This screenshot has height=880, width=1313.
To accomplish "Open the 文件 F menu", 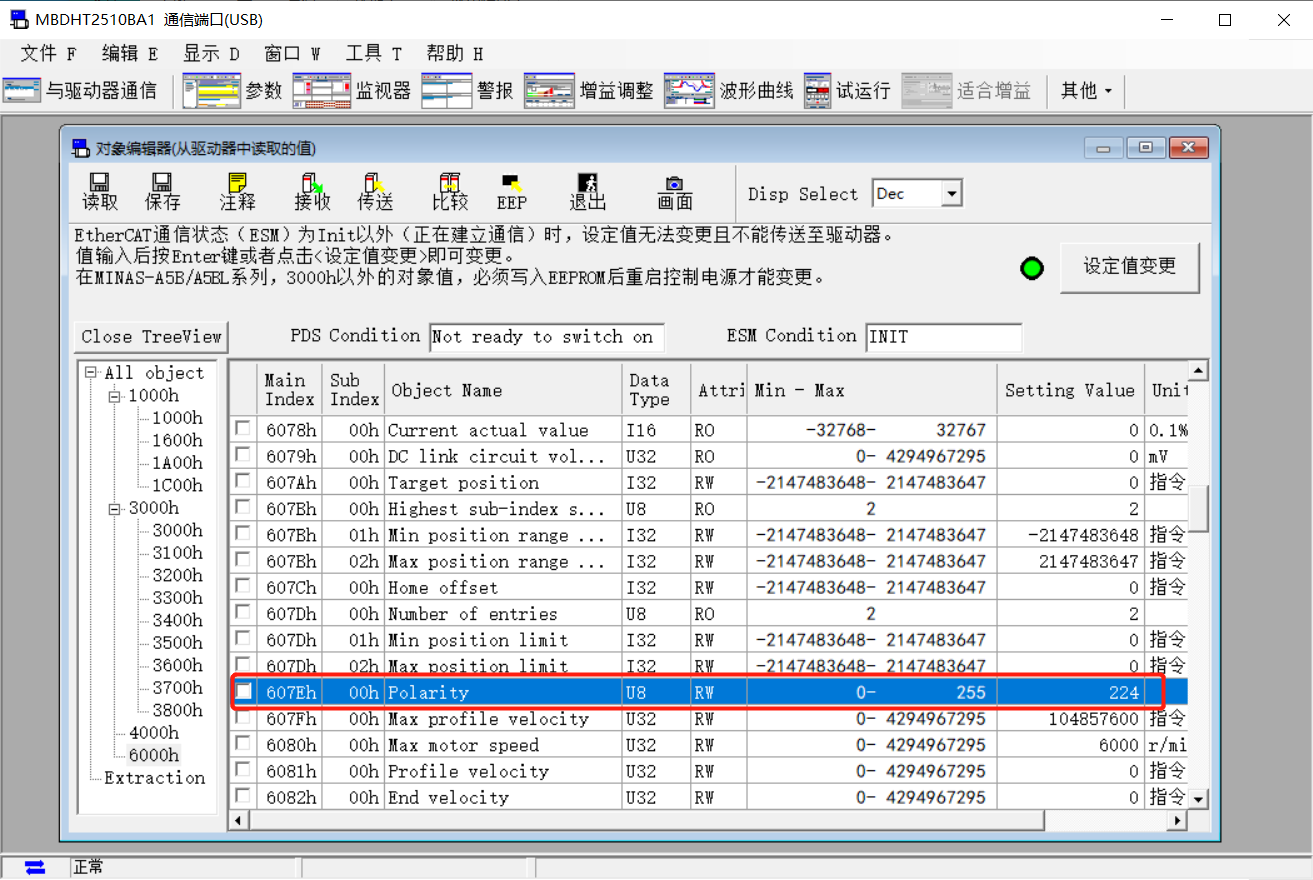I will (x=49, y=54).
